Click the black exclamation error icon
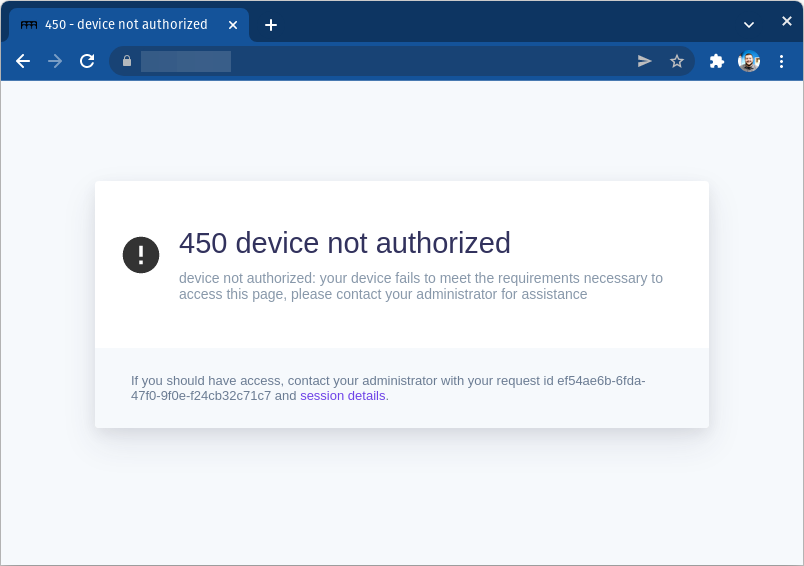The width and height of the screenshot is (804, 566). click(141, 255)
